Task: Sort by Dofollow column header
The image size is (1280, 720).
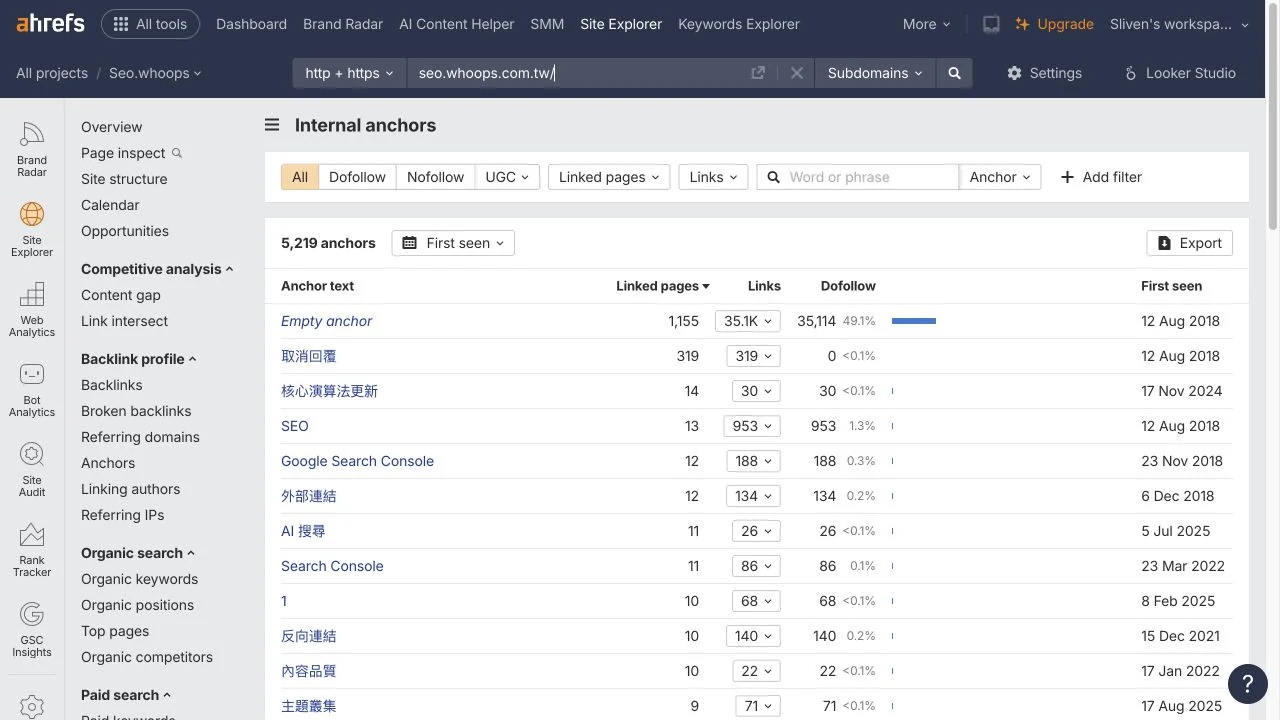Action: coord(848,286)
